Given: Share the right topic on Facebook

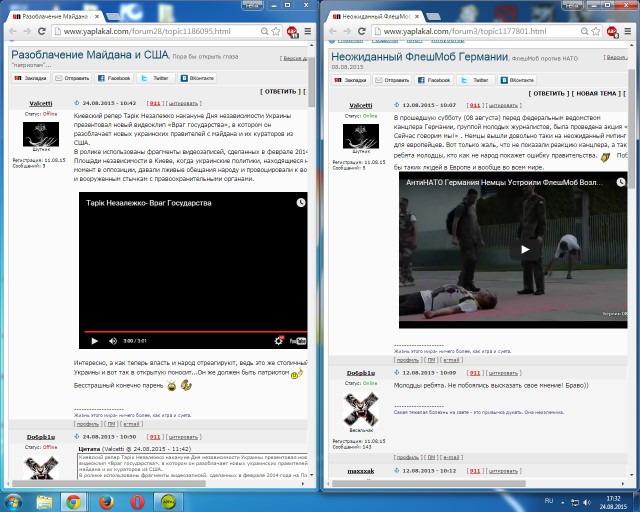Looking at the screenshot, I should click(x=434, y=80).
